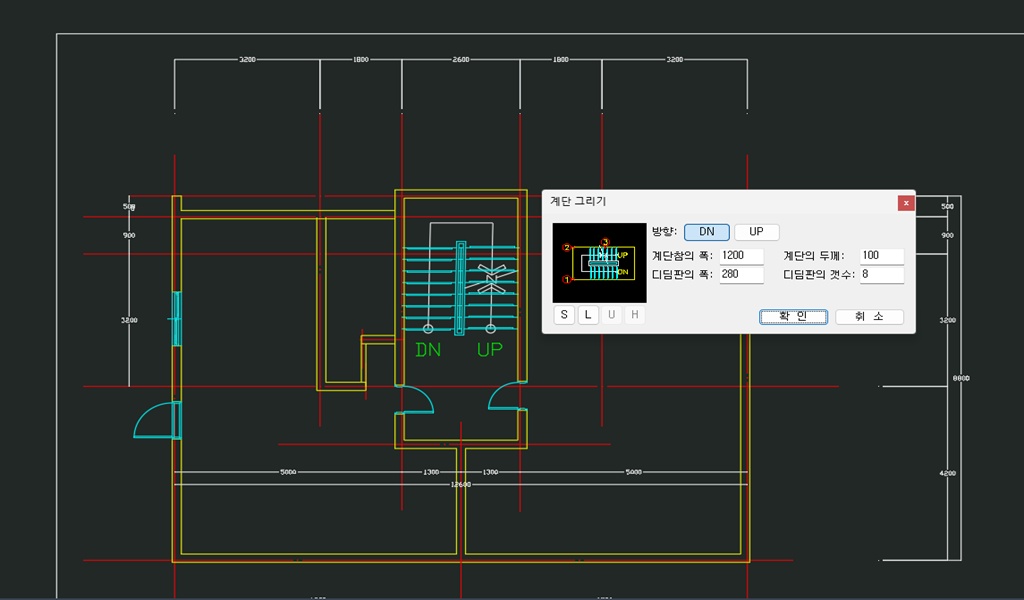Choose the greyed H stair type button
The height and width of the screenshot is (600, 1024).
tap(635, 315)
